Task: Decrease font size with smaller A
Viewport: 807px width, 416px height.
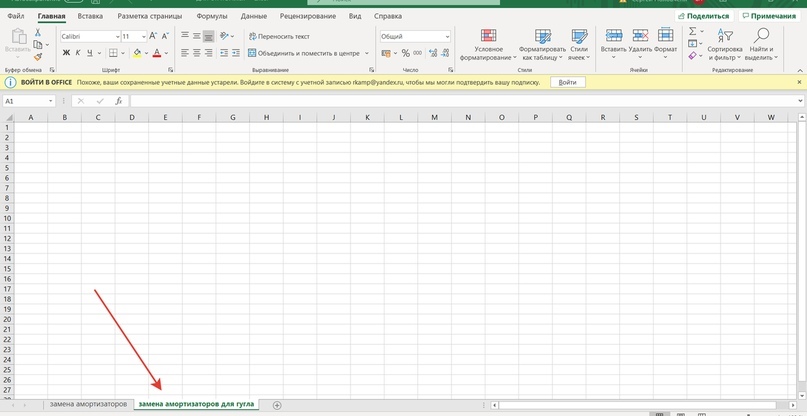Action: tap(165, 36)
